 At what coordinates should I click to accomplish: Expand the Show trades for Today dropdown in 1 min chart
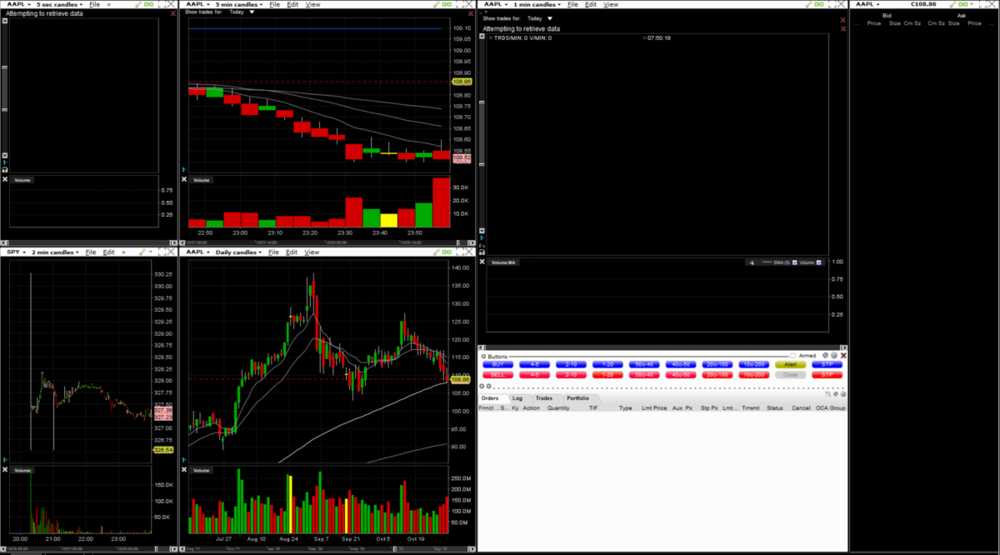click(549, 18)
